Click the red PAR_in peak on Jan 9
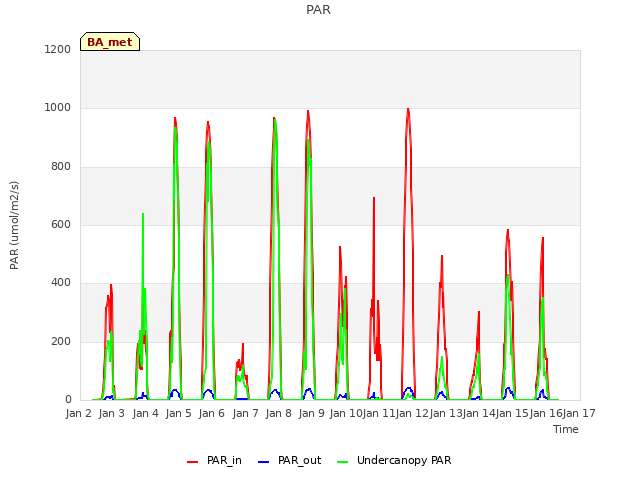The image size is (640, 480). [308, 111]
